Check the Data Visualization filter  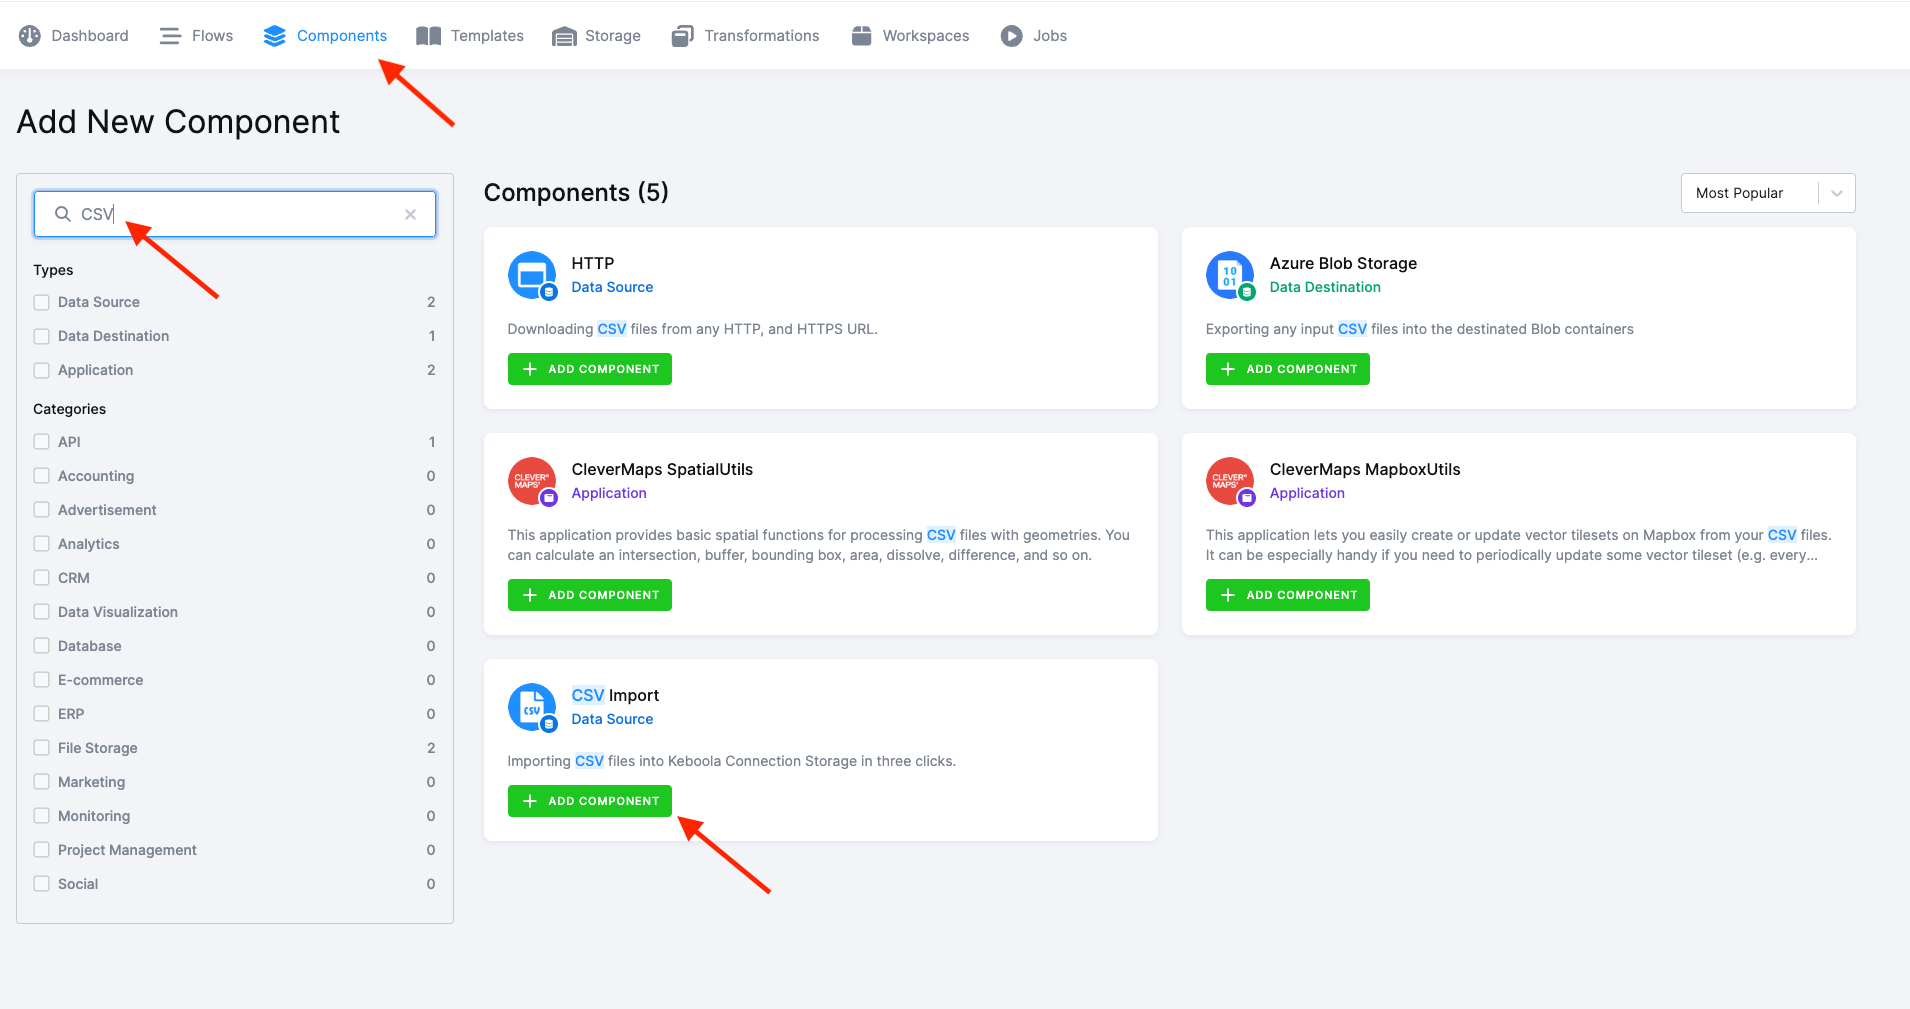tap(42, 612)
